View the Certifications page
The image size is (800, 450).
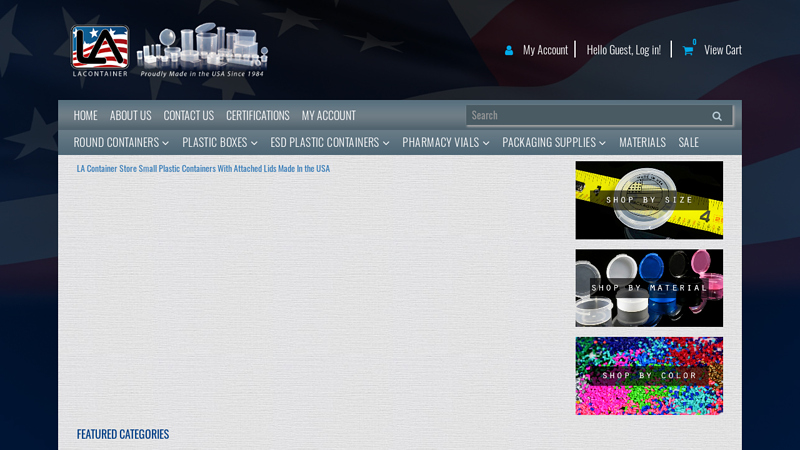[x=258, y=116]
